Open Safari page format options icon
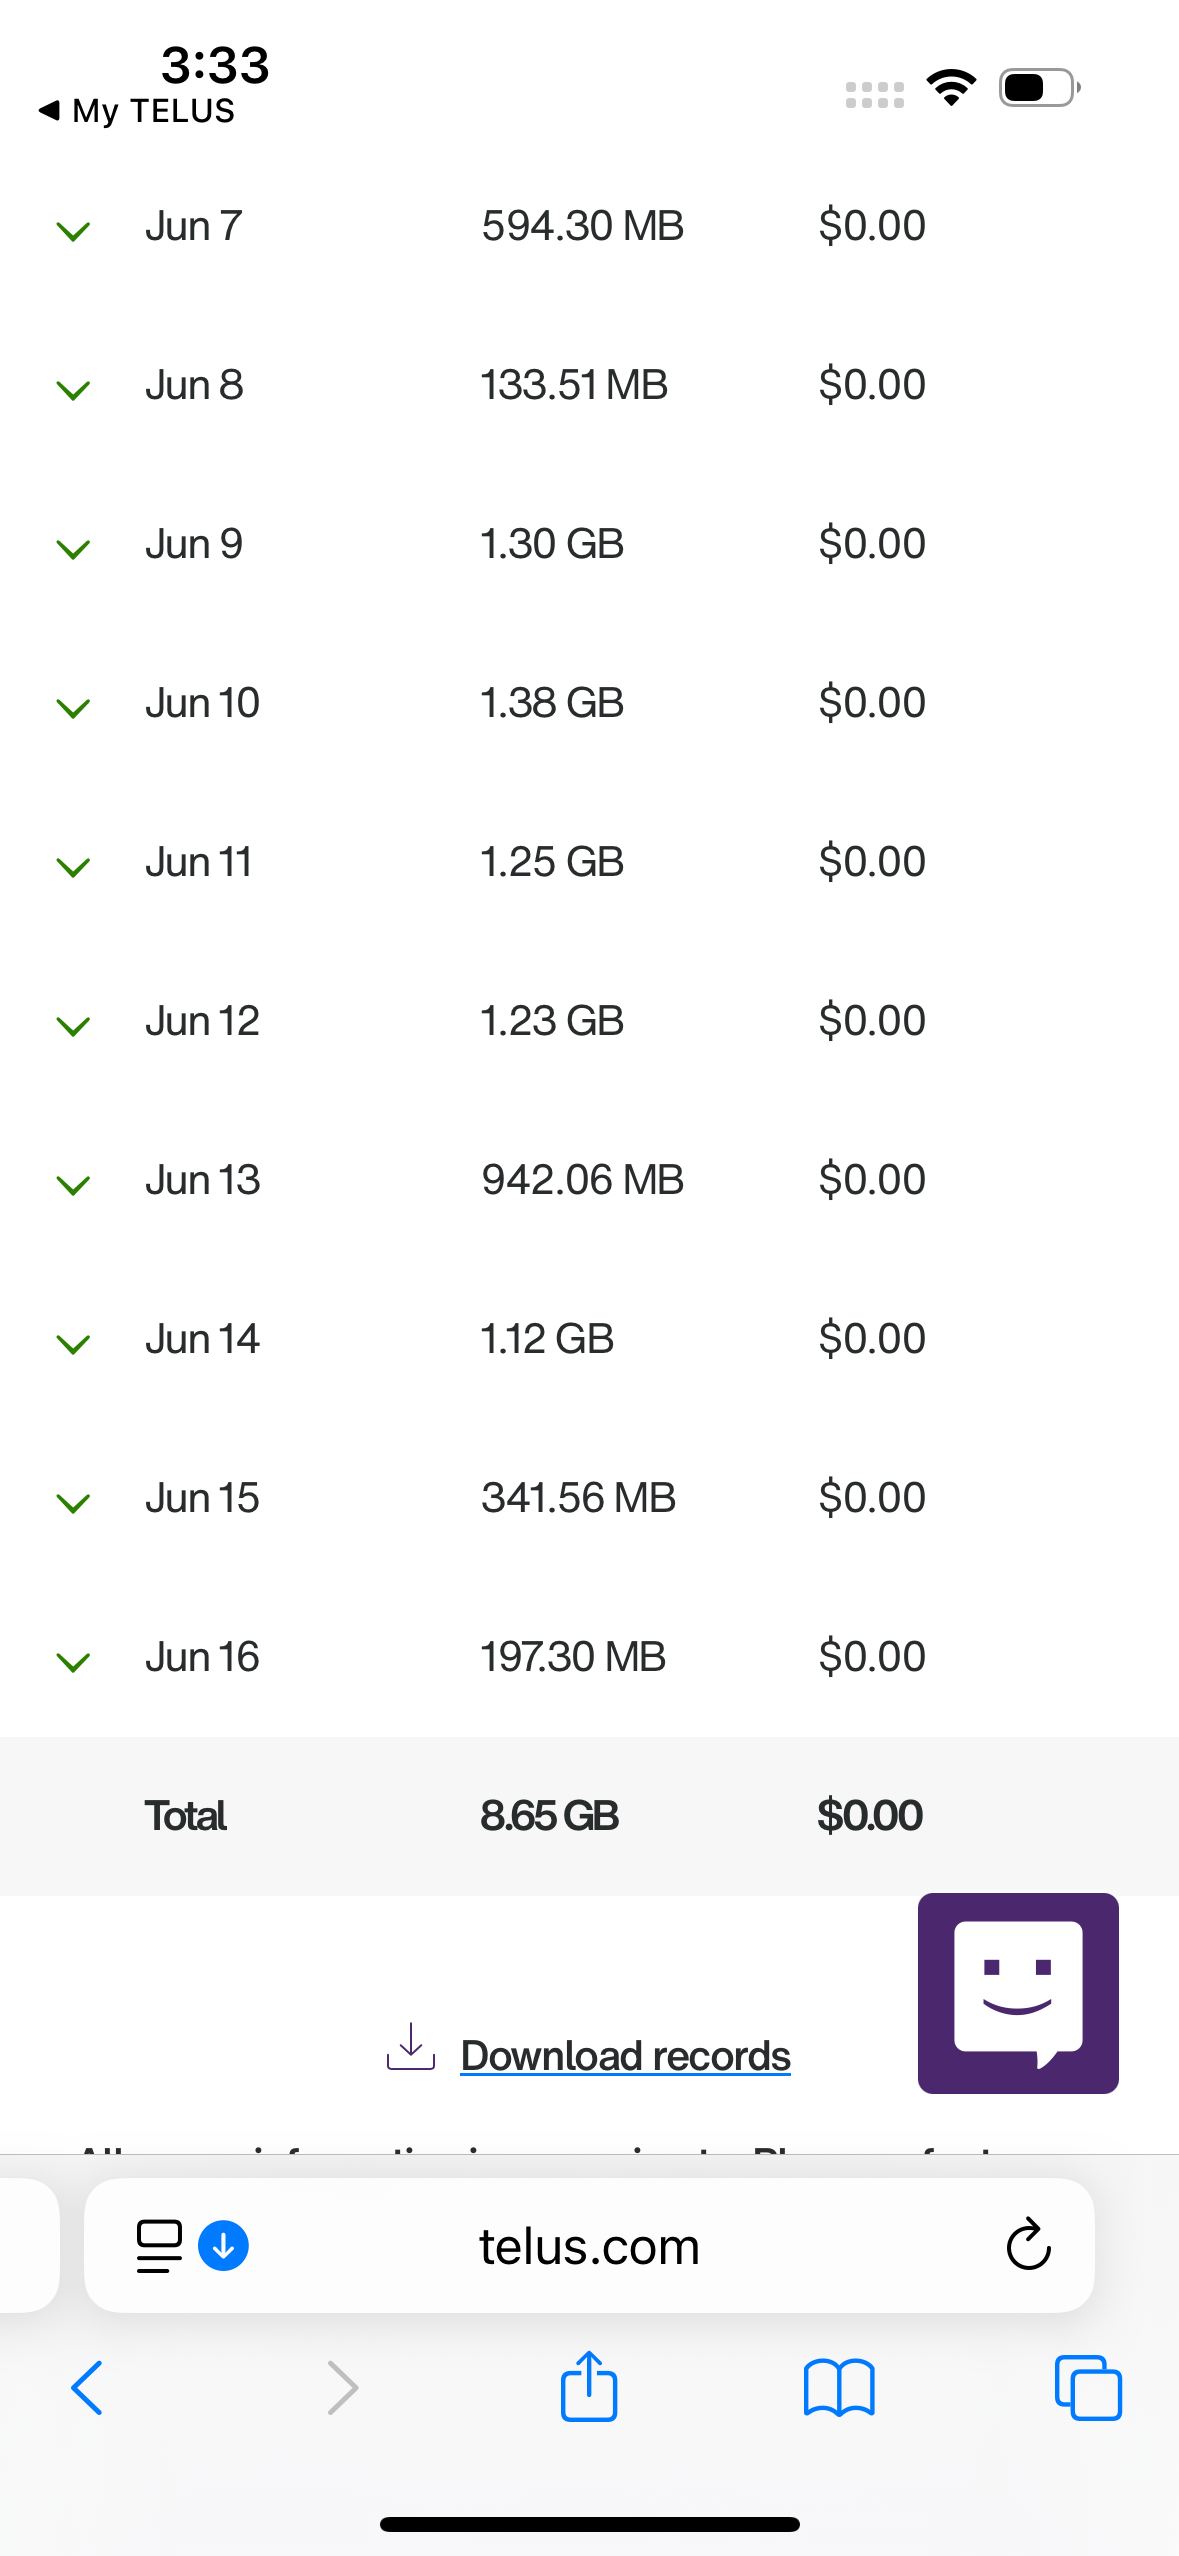The height and width of the screenshot is (2556, 1179). click(x=159, y=2246)
